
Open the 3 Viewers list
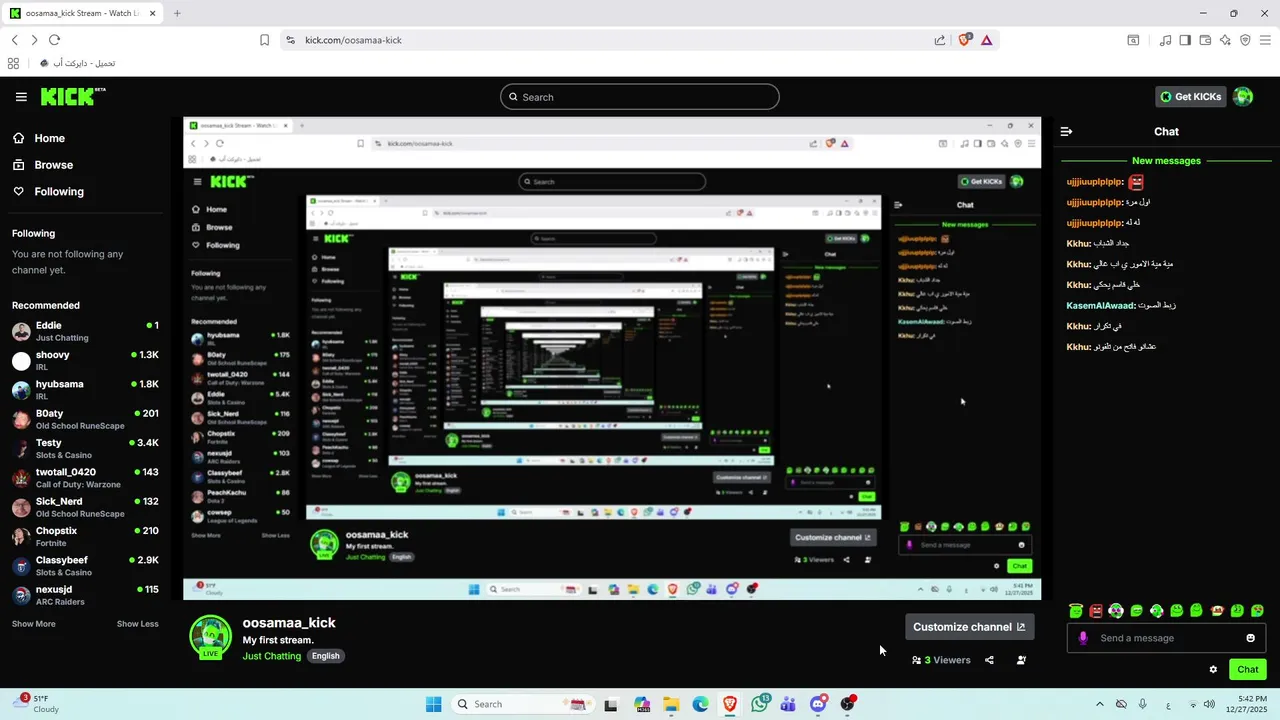point(941,660)
